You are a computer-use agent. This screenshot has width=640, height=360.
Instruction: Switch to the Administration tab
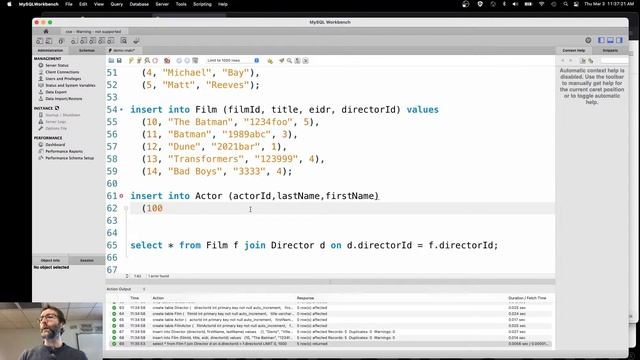pos(50,51)
